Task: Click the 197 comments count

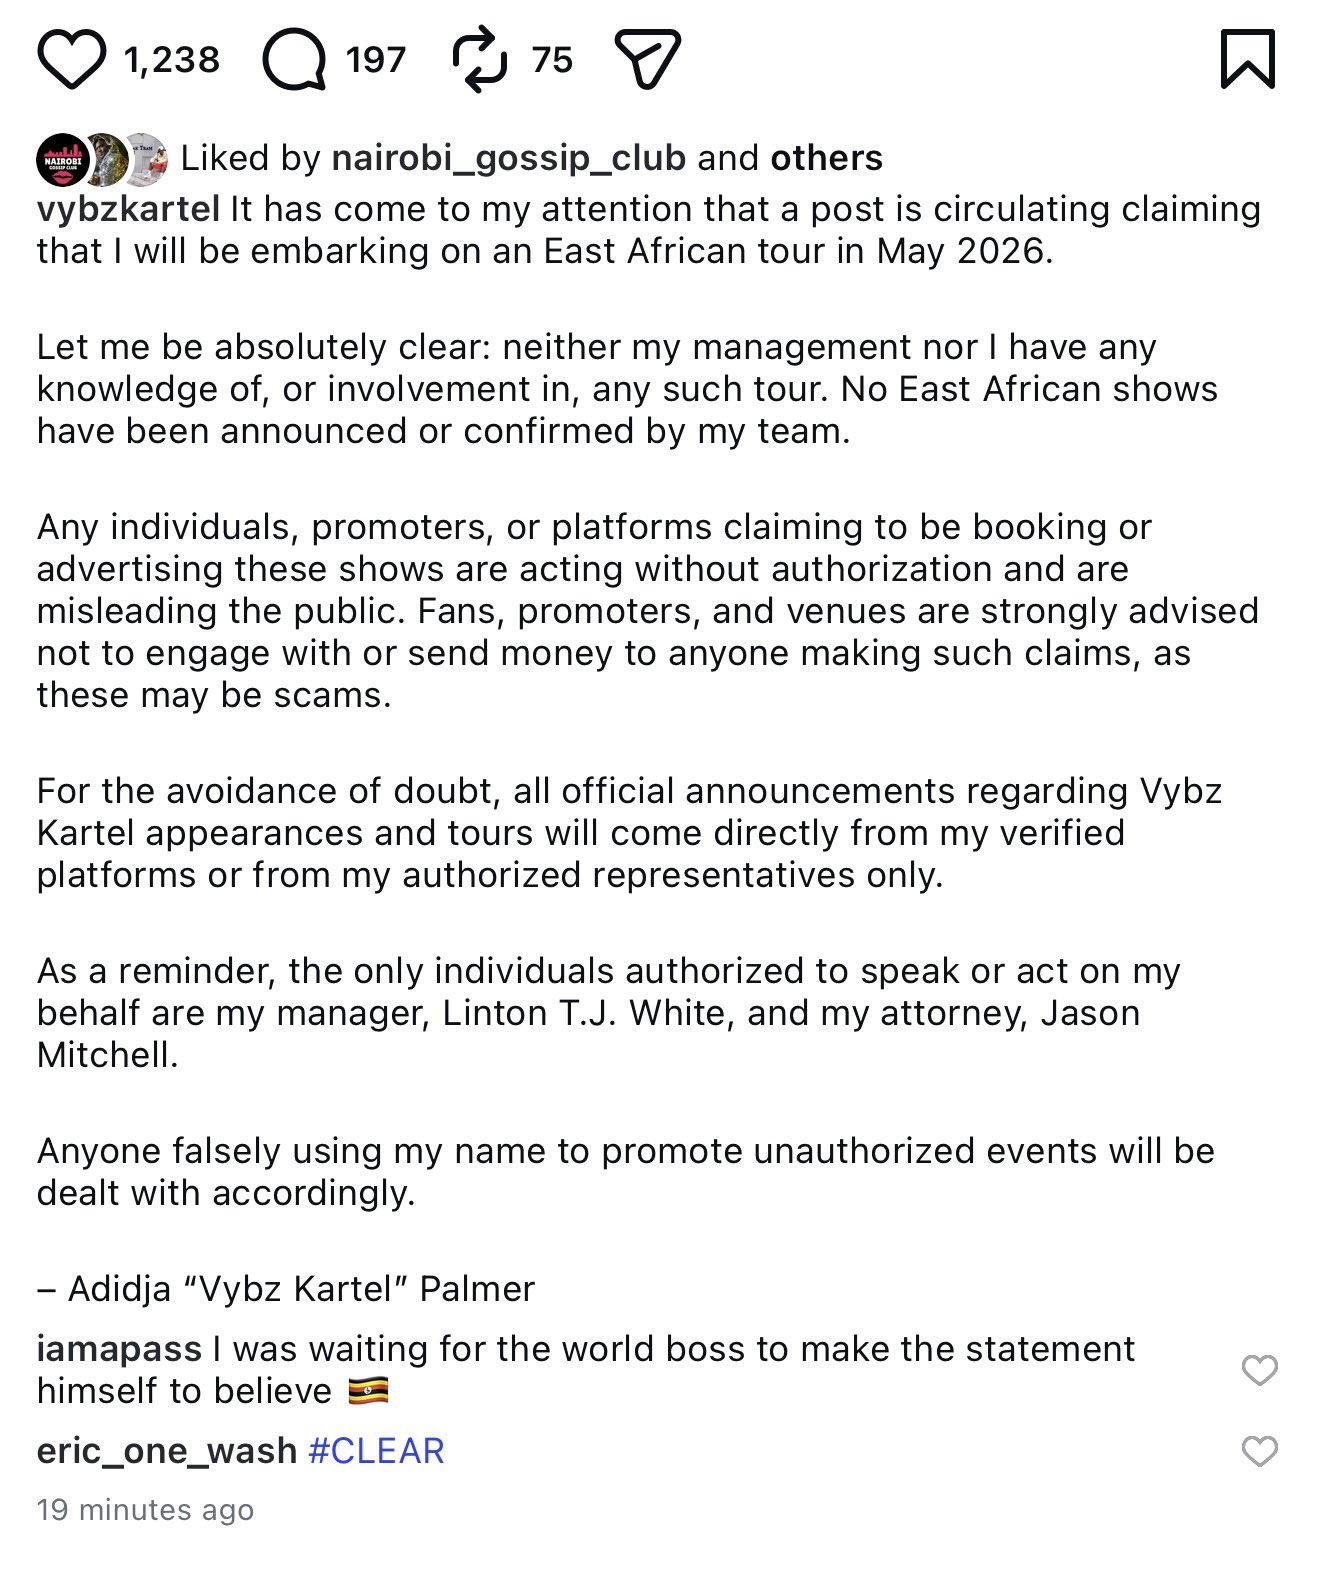Action: 376,60
